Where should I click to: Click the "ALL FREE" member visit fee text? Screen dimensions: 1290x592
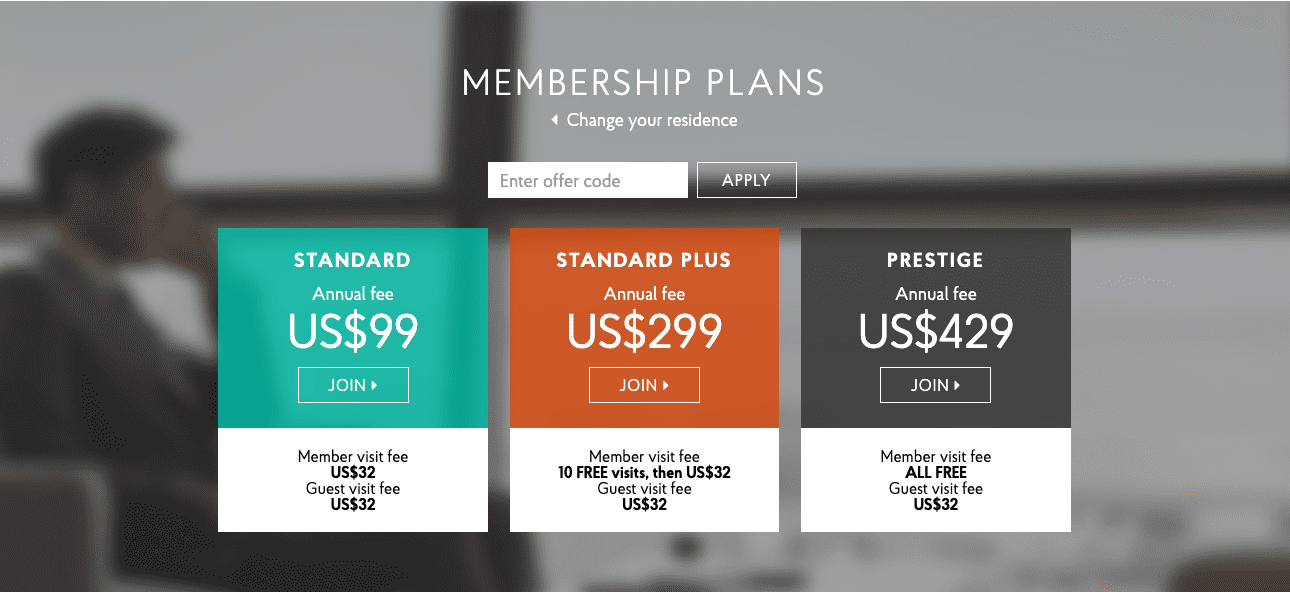tap(935, 472)
